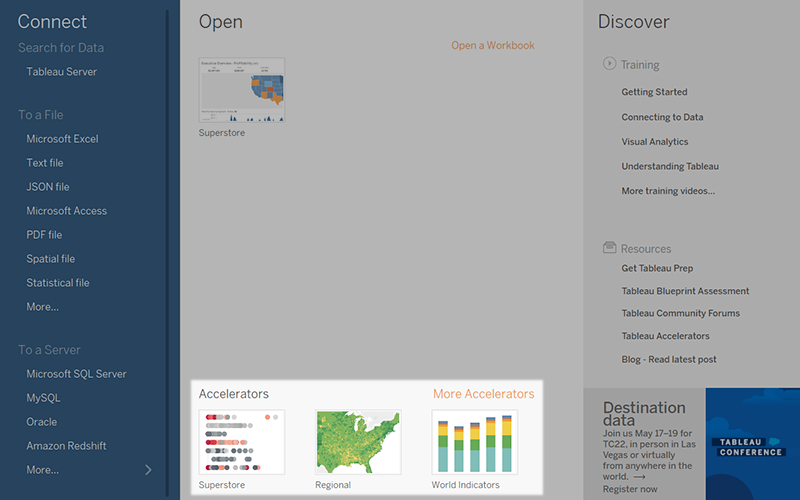Show more file connector options
The width and height of the screenshot is (800, 500).
(42, 307)
